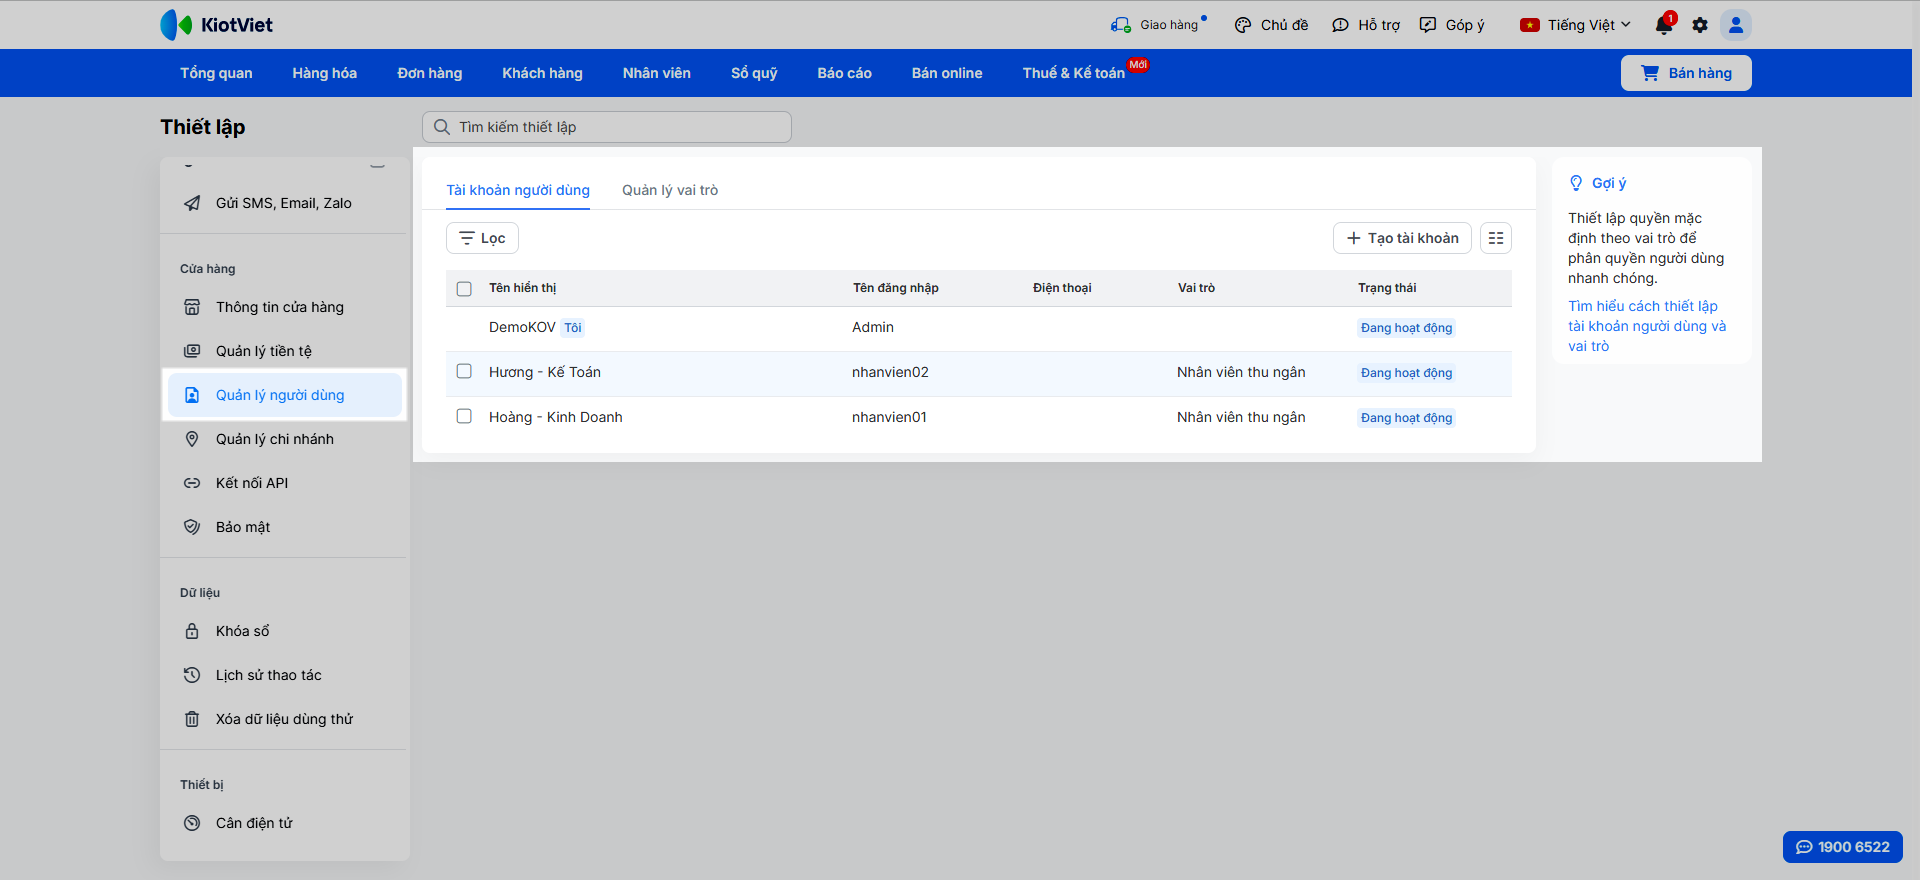Click nhanvien02's Đang hoạt động status badge
The width and height of the screenshot is (1920, 880).
tap(1406, 373)
